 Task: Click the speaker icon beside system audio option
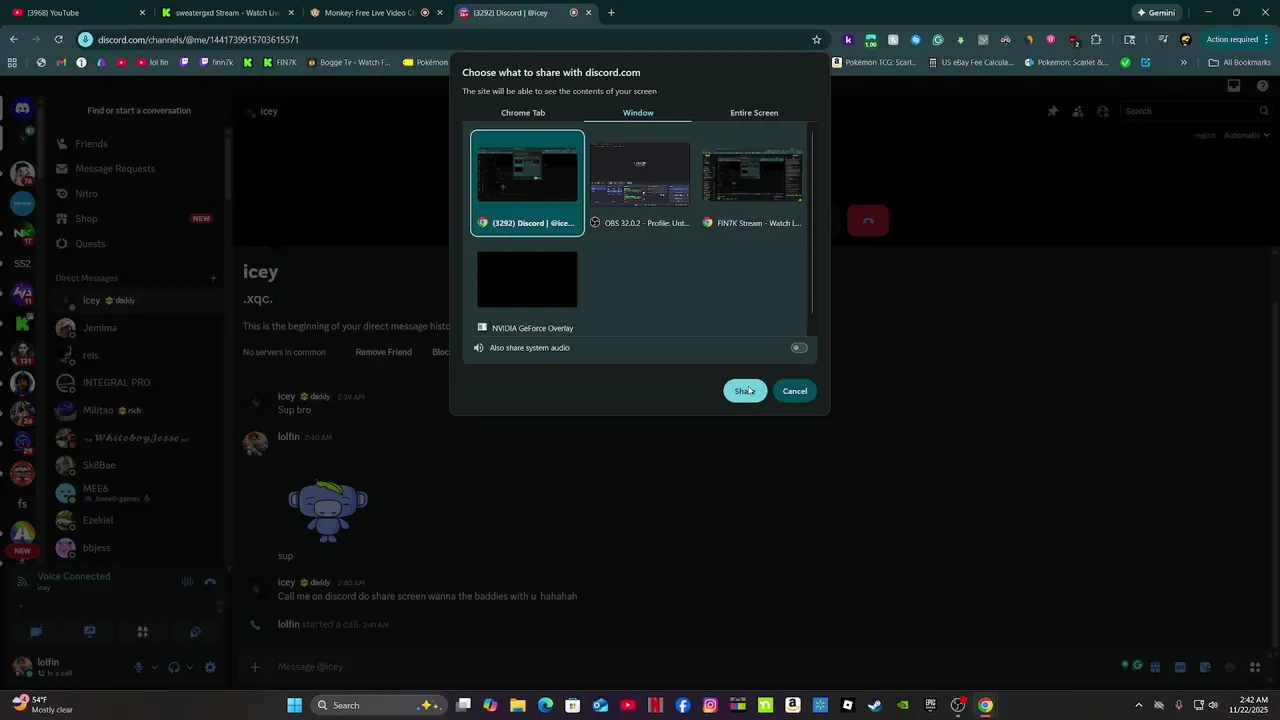(x=478, y=348)
